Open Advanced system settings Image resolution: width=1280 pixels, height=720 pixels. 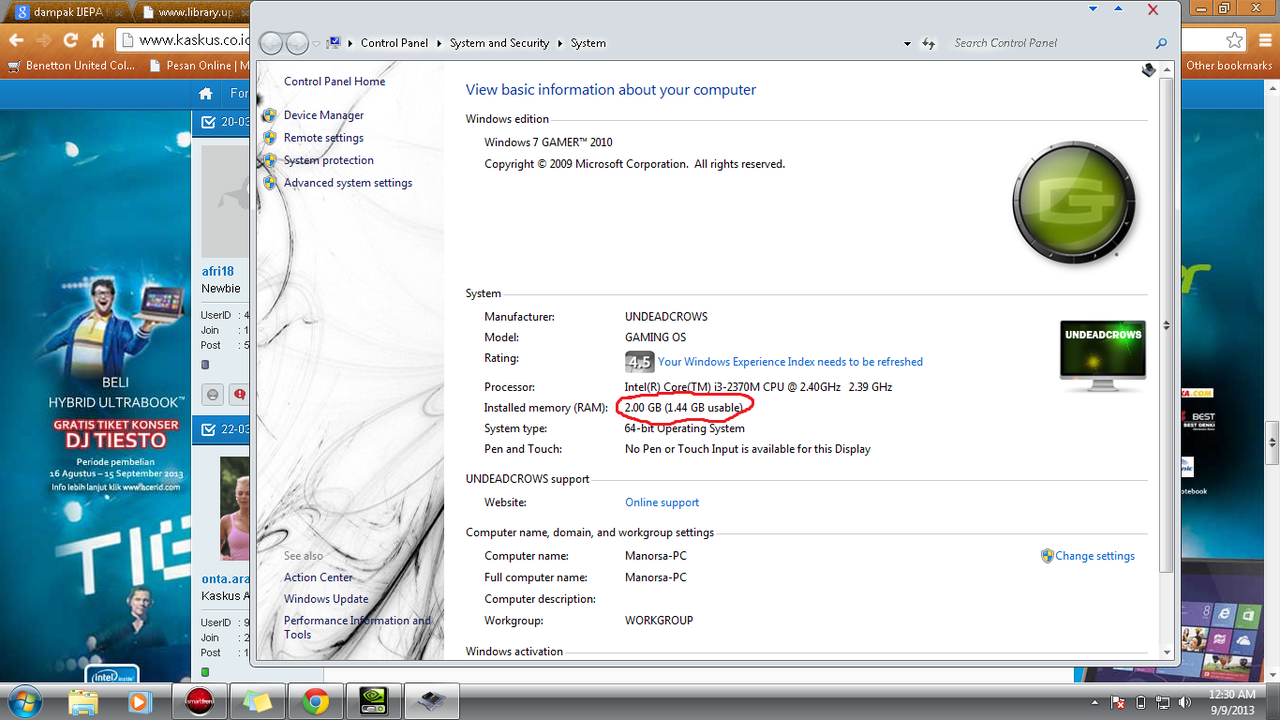[x=347, y=183]
